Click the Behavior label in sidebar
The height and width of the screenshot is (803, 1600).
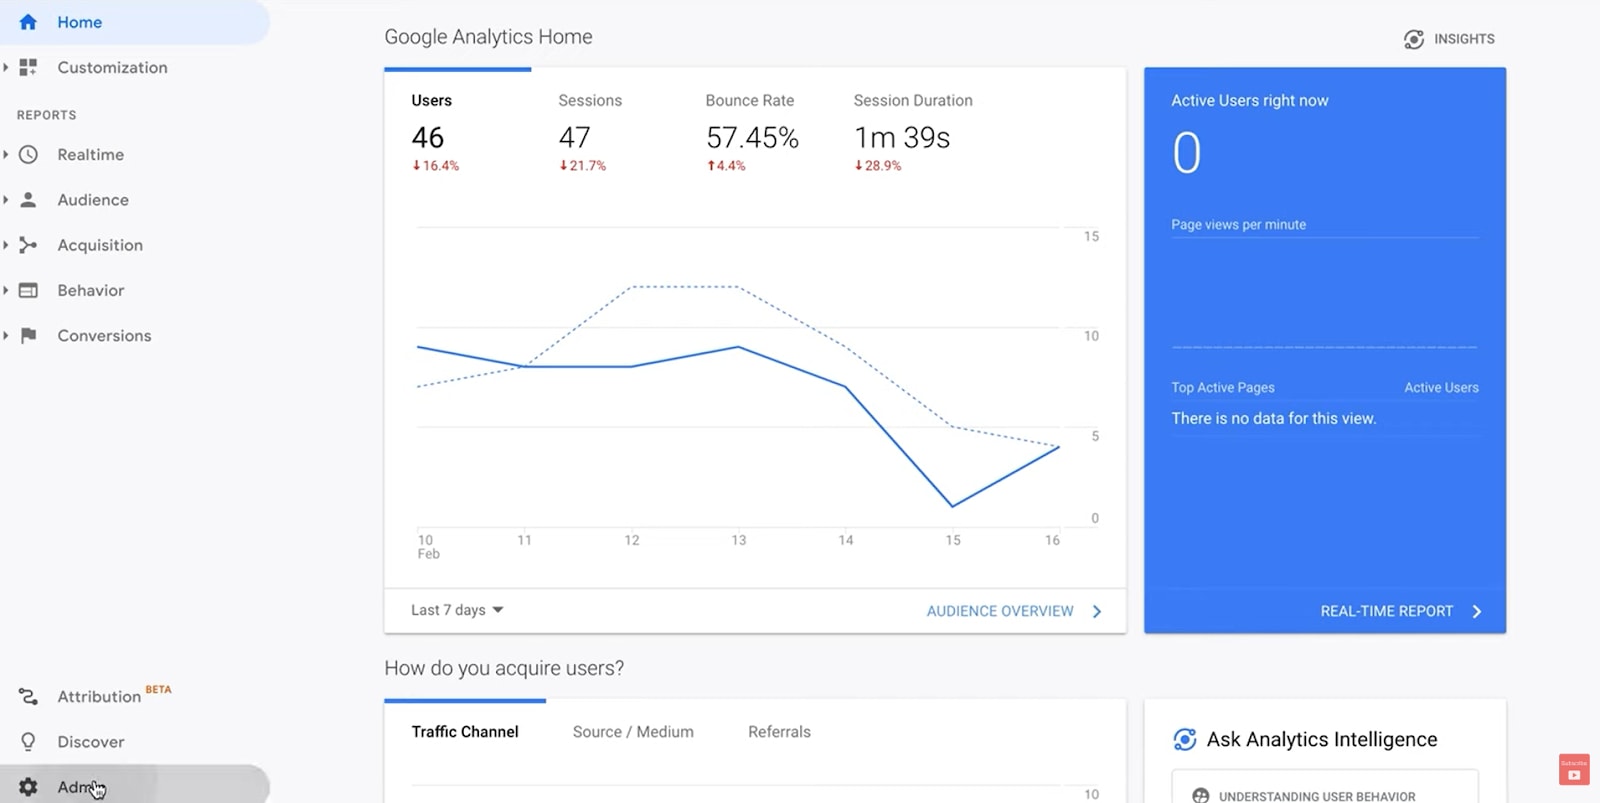point(91,290)
